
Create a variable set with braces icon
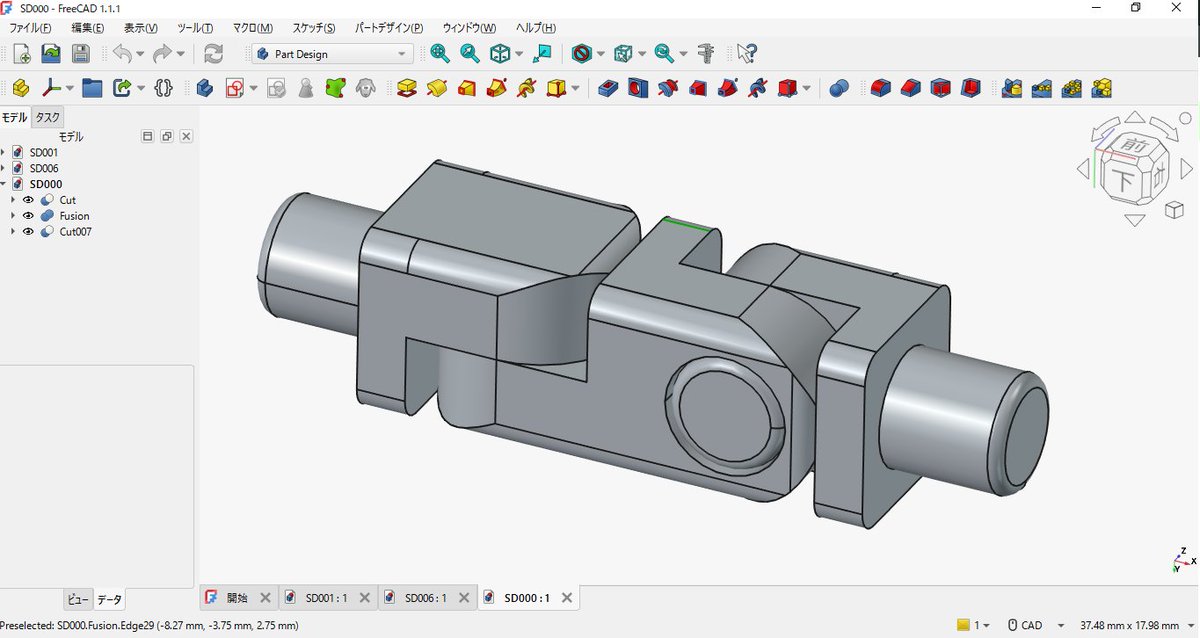pyautogui.click(x=164, y=88)
